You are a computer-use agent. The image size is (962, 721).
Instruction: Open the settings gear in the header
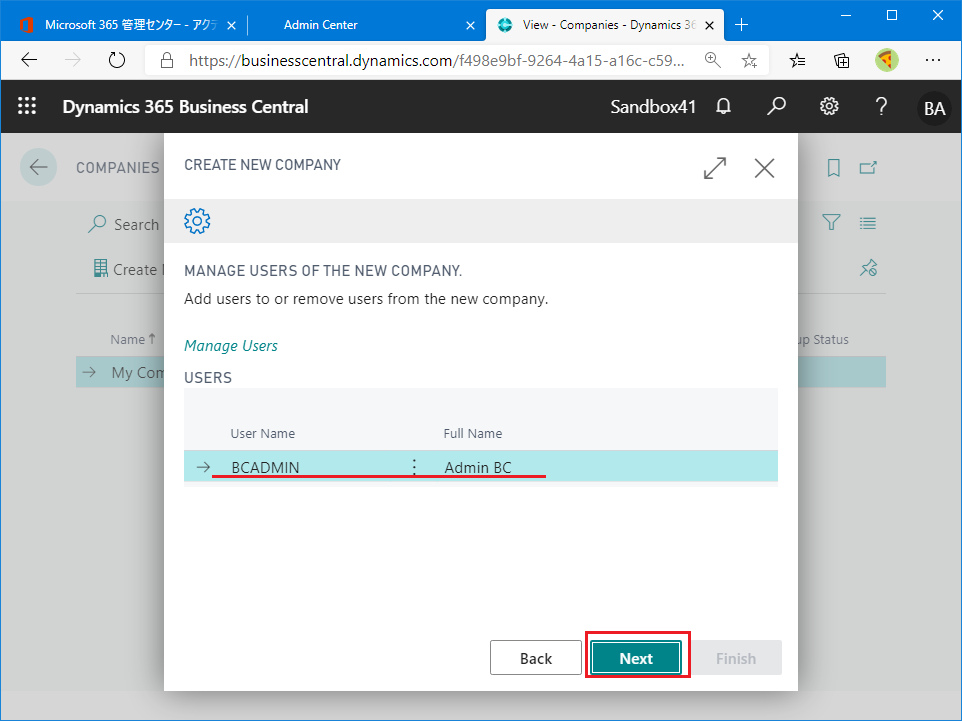pos(829,106)
